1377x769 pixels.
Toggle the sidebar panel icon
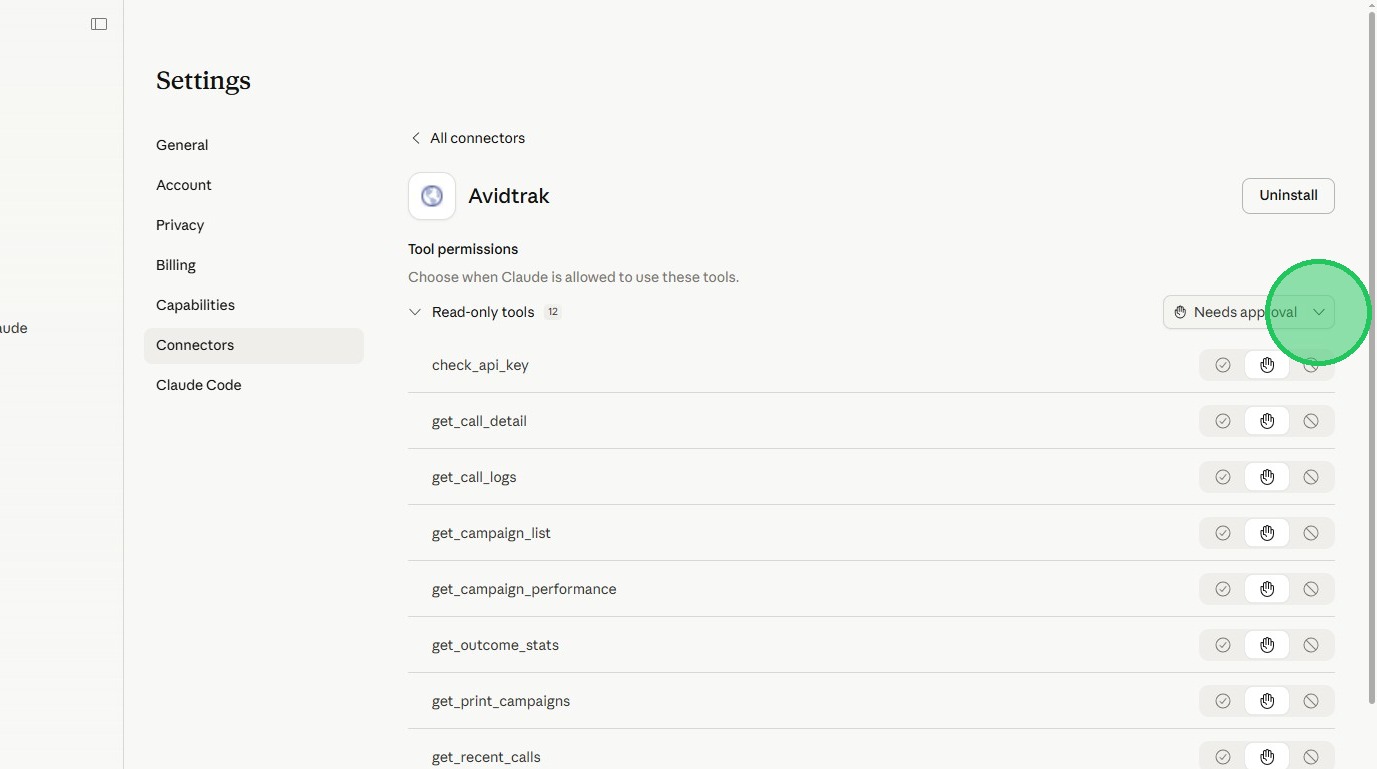pos(99,24)
